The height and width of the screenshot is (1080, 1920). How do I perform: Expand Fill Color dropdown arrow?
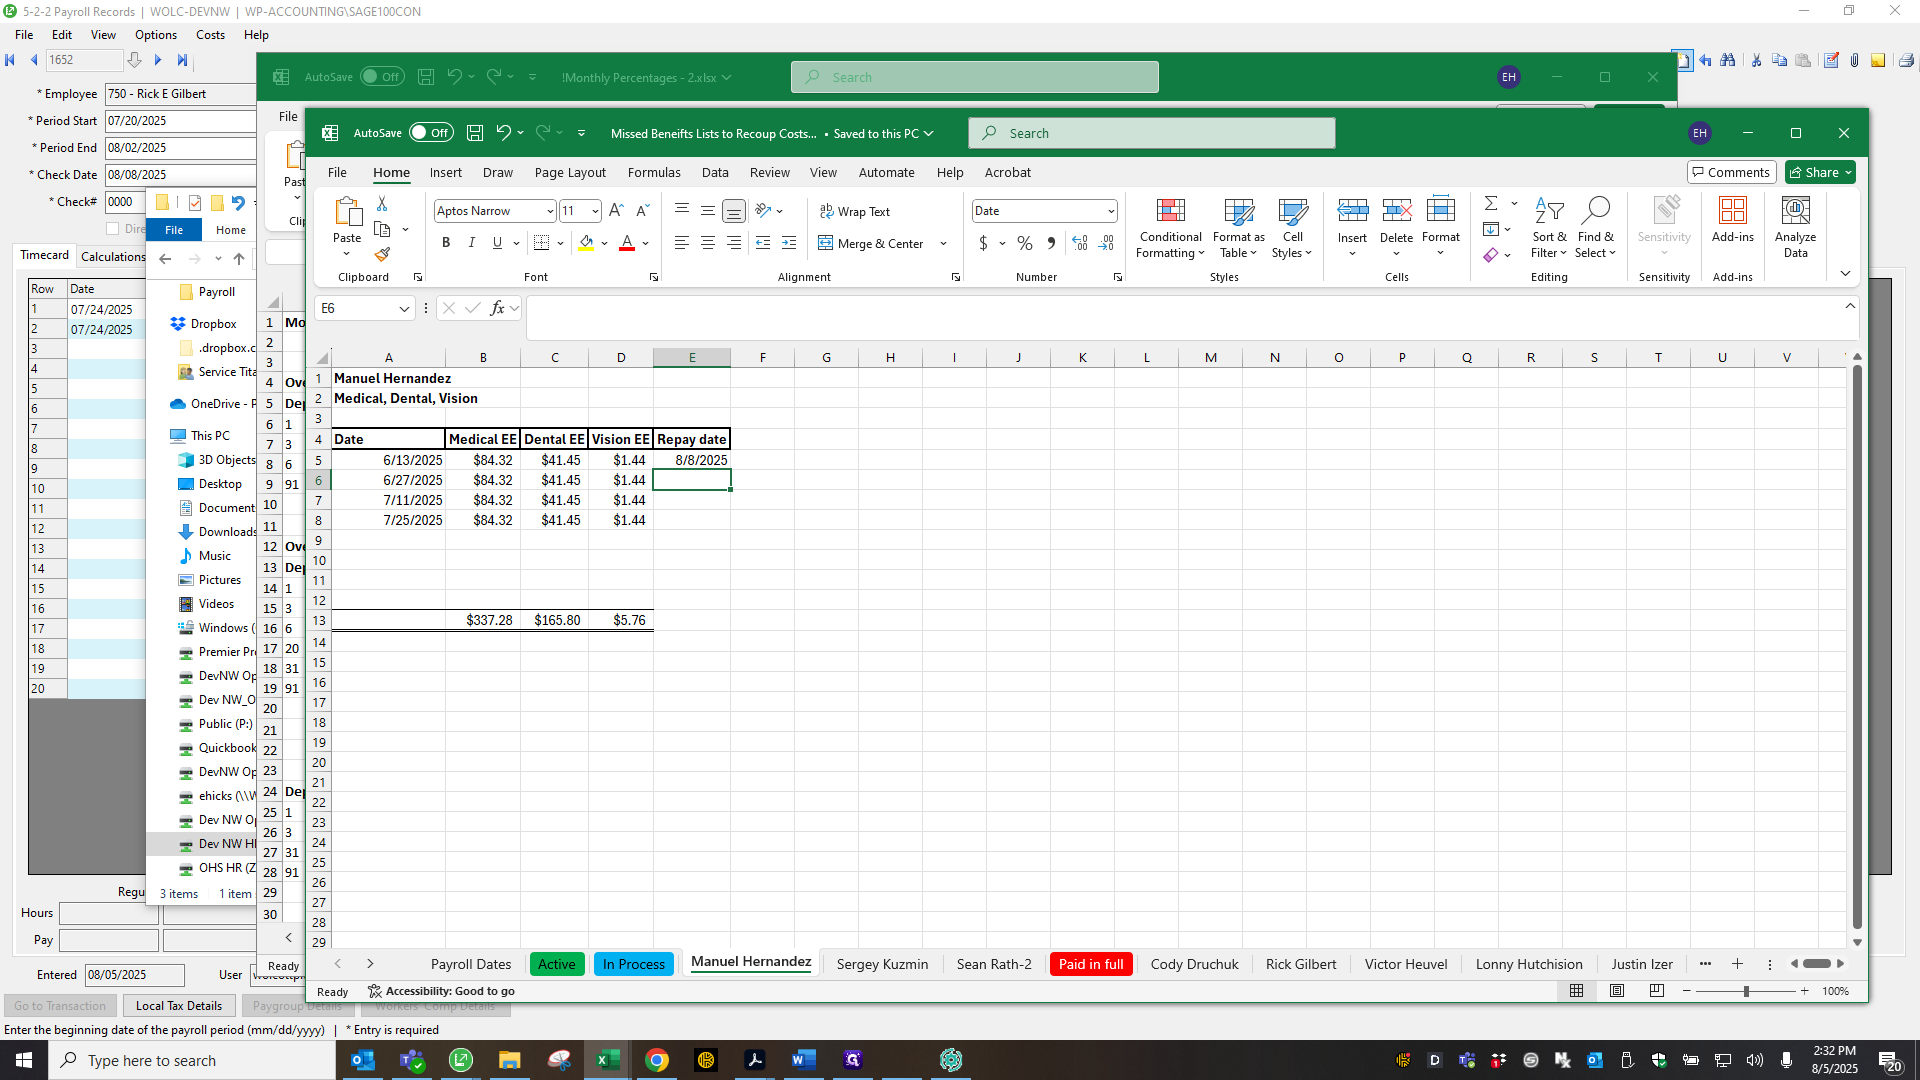604,243
